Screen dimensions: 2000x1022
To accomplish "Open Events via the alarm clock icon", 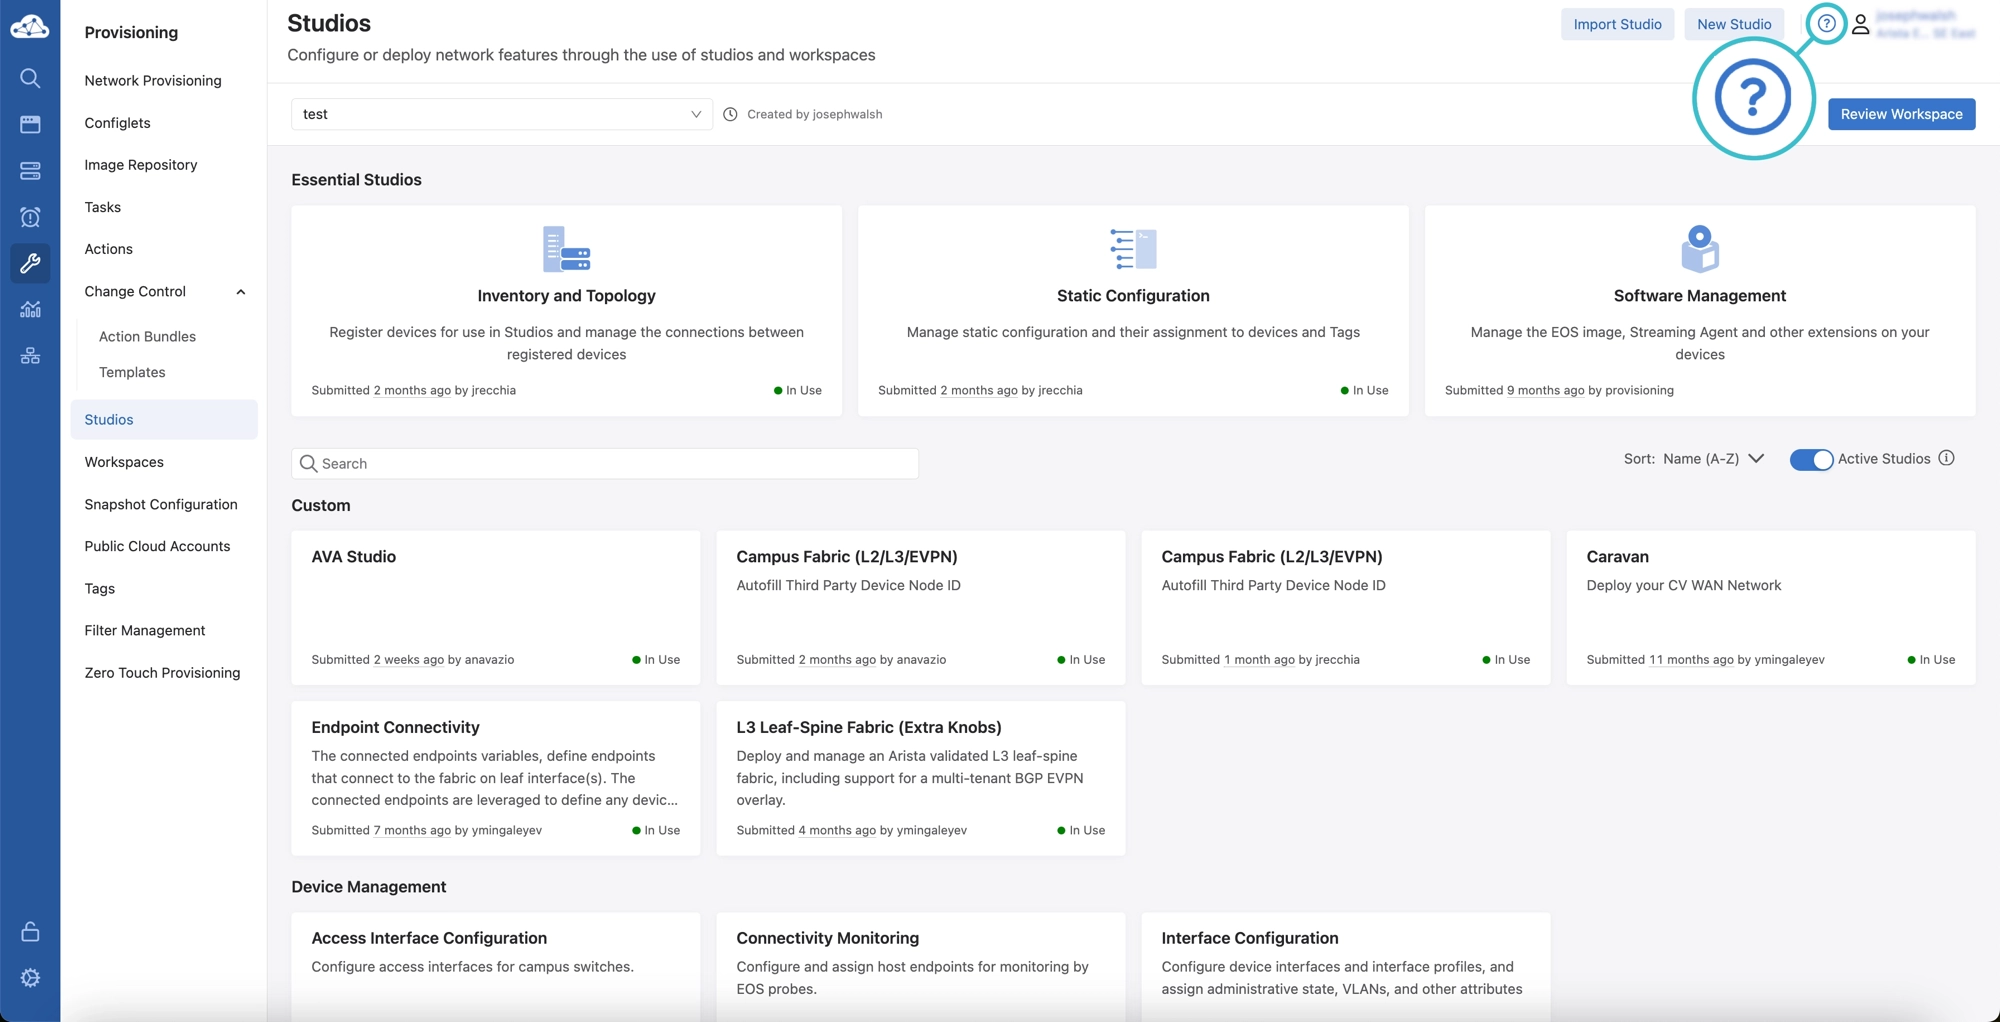I will (30, 217).
